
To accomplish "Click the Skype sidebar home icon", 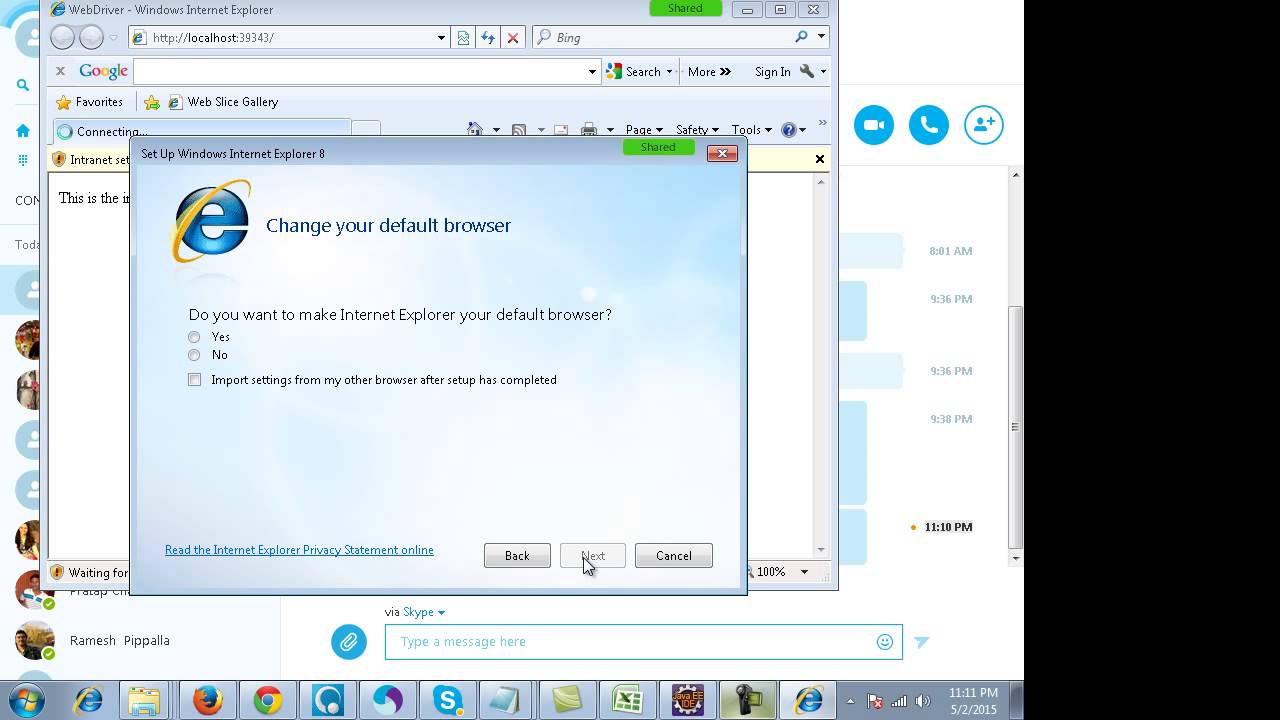I will tap(23, 130).
